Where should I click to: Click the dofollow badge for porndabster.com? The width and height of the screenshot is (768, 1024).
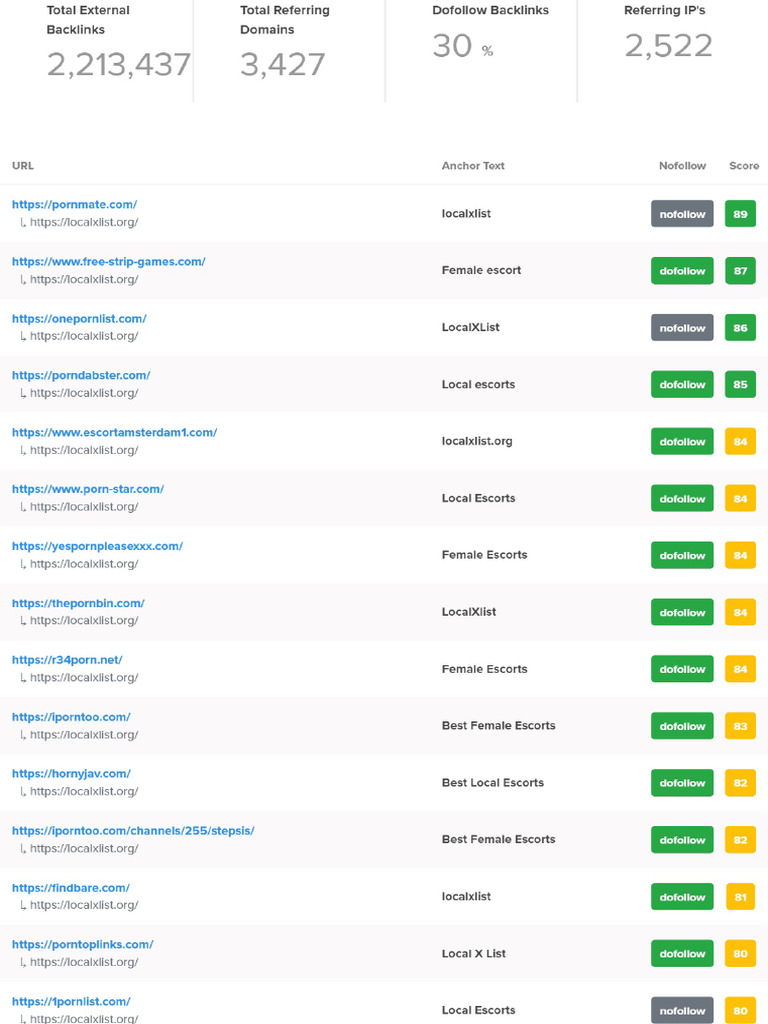click(x=682, y=385)
